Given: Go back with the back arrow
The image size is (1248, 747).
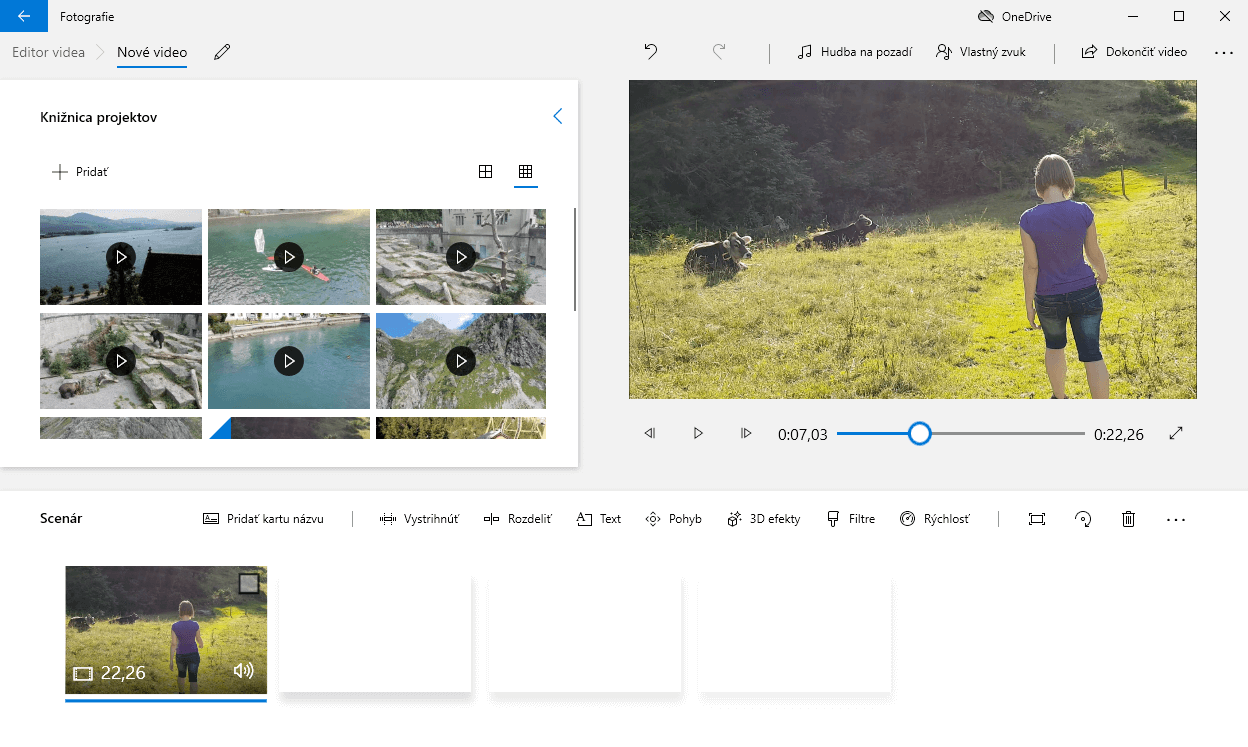Looking at the screenshot, I should (x=24, y=16).
